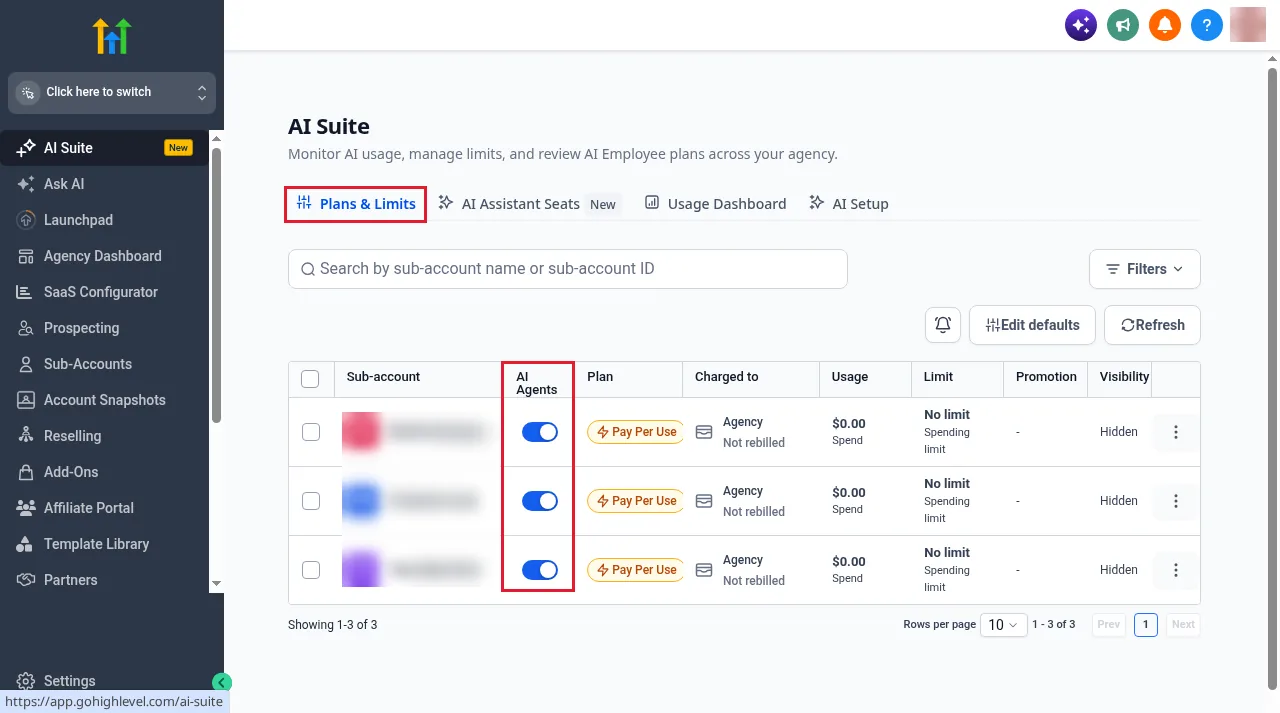The image size is (1280, 713).
Task: Open the user profile avatar
Action: (x=1248, y=25)
